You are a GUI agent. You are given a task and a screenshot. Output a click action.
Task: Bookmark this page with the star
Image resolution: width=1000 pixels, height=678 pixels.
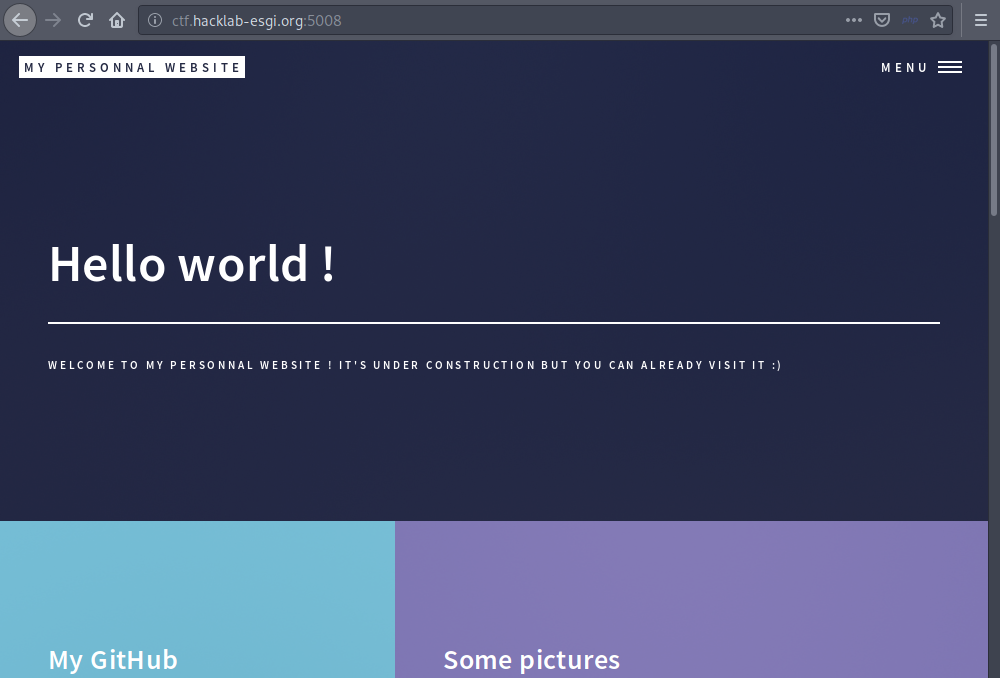(x=937, y=20)
